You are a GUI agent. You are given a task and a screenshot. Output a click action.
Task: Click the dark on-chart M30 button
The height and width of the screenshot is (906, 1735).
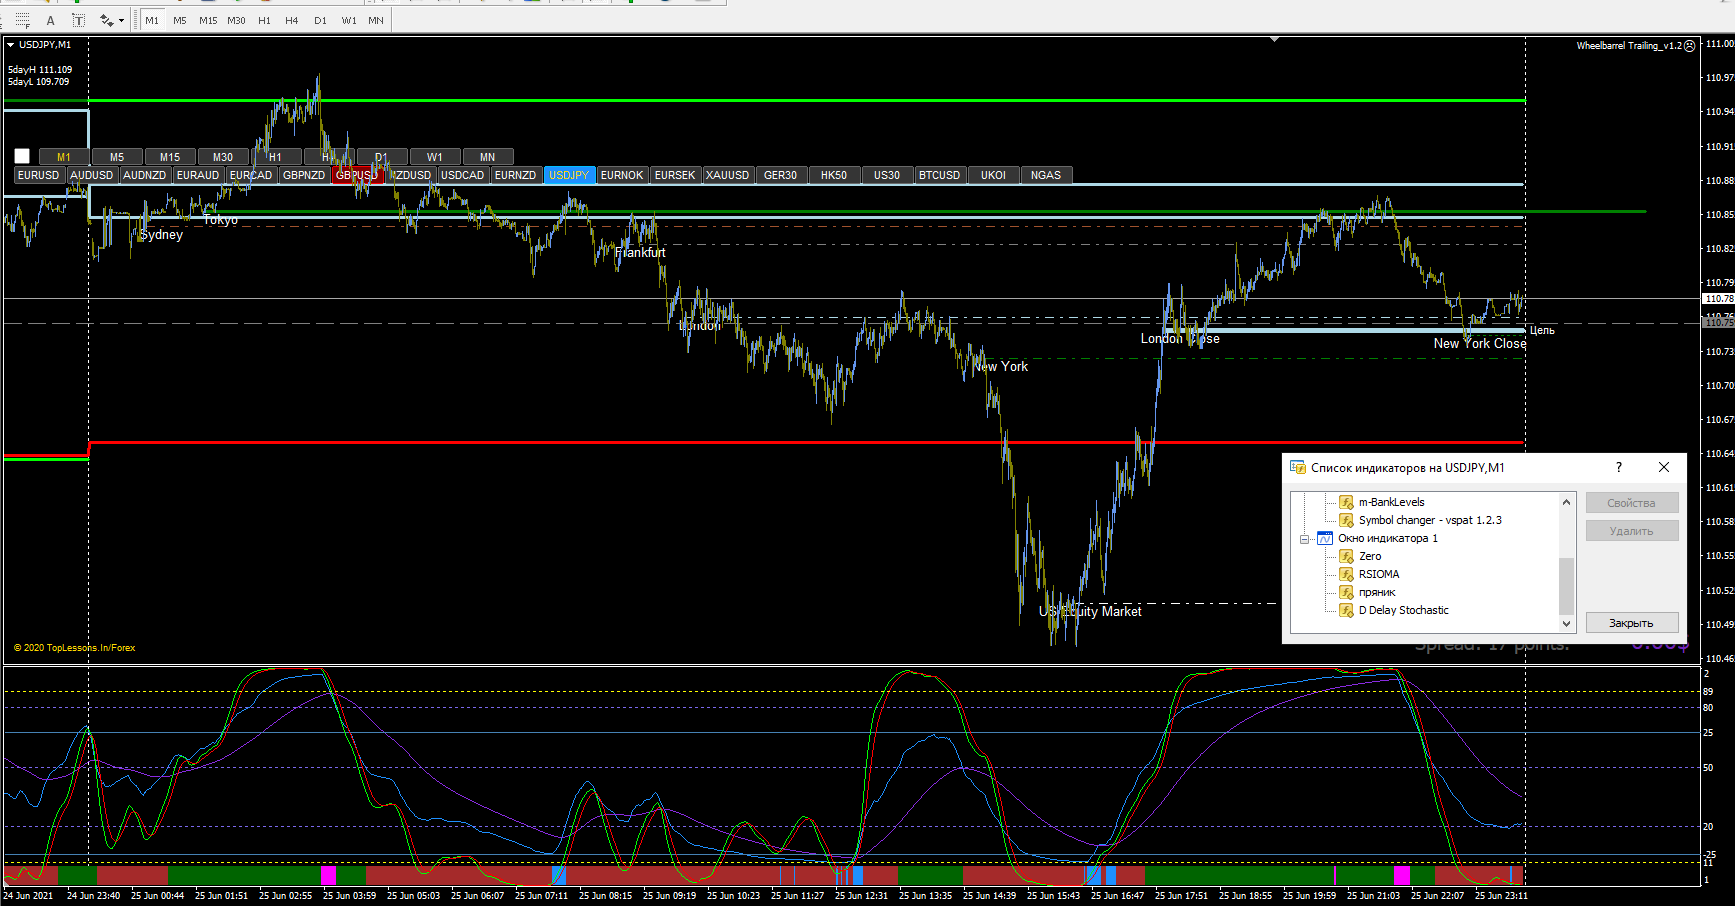tap(223, 157)
